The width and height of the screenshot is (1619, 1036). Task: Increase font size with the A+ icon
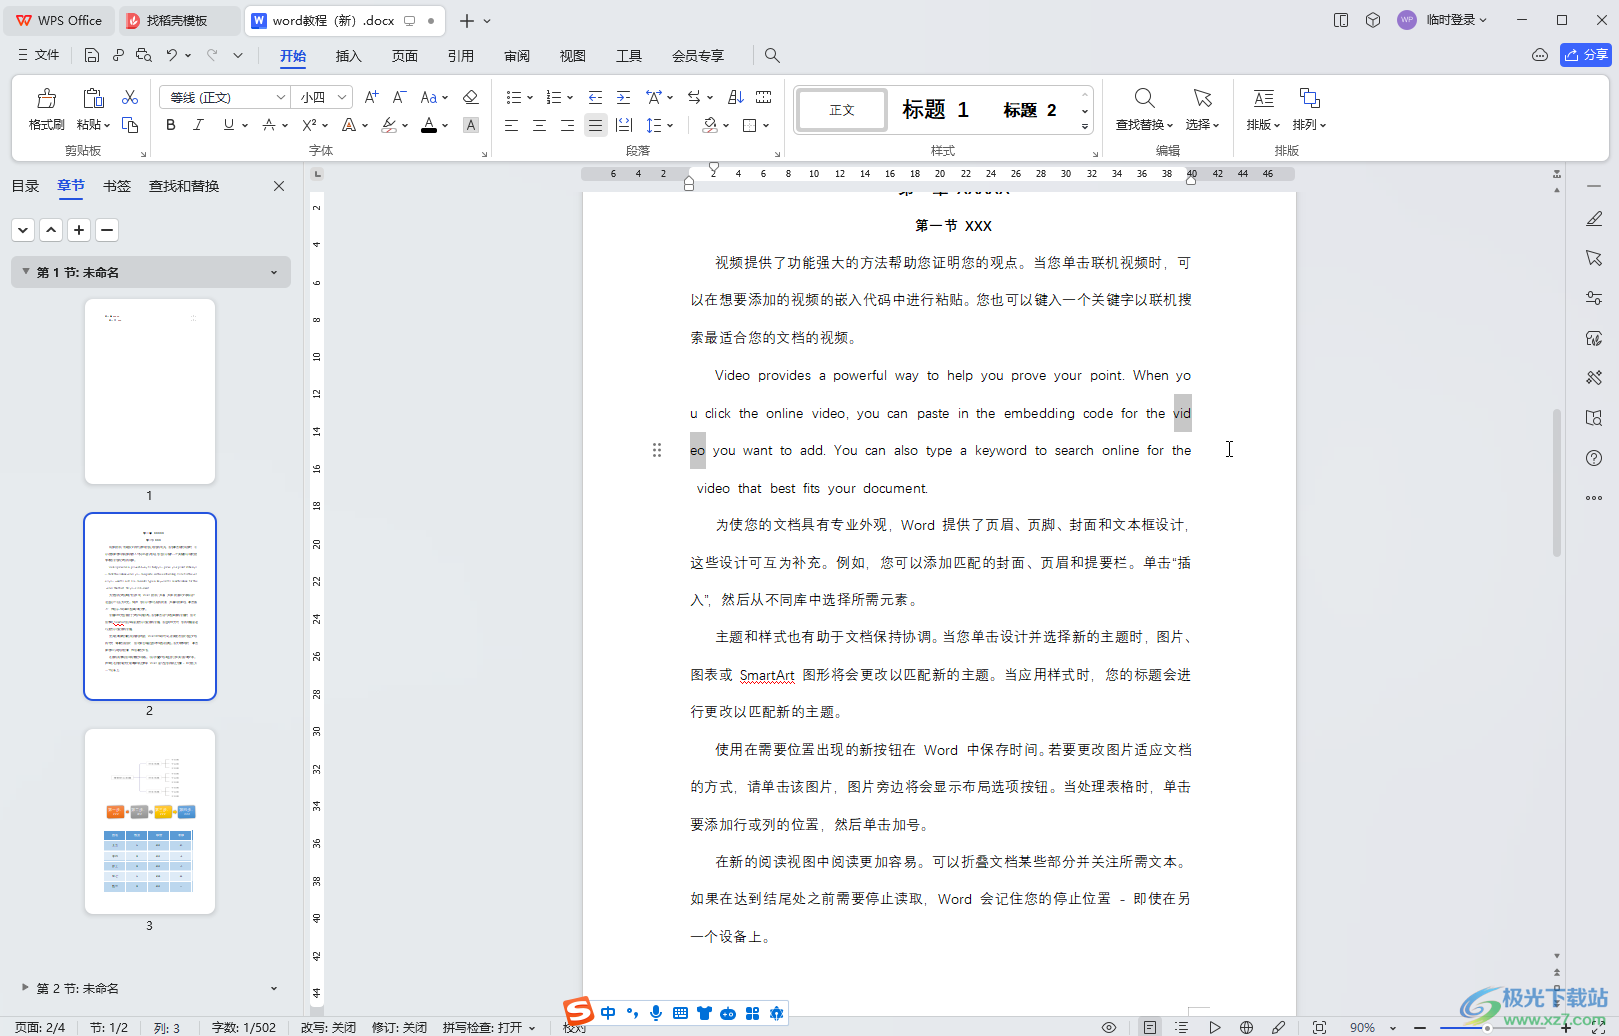371,97
